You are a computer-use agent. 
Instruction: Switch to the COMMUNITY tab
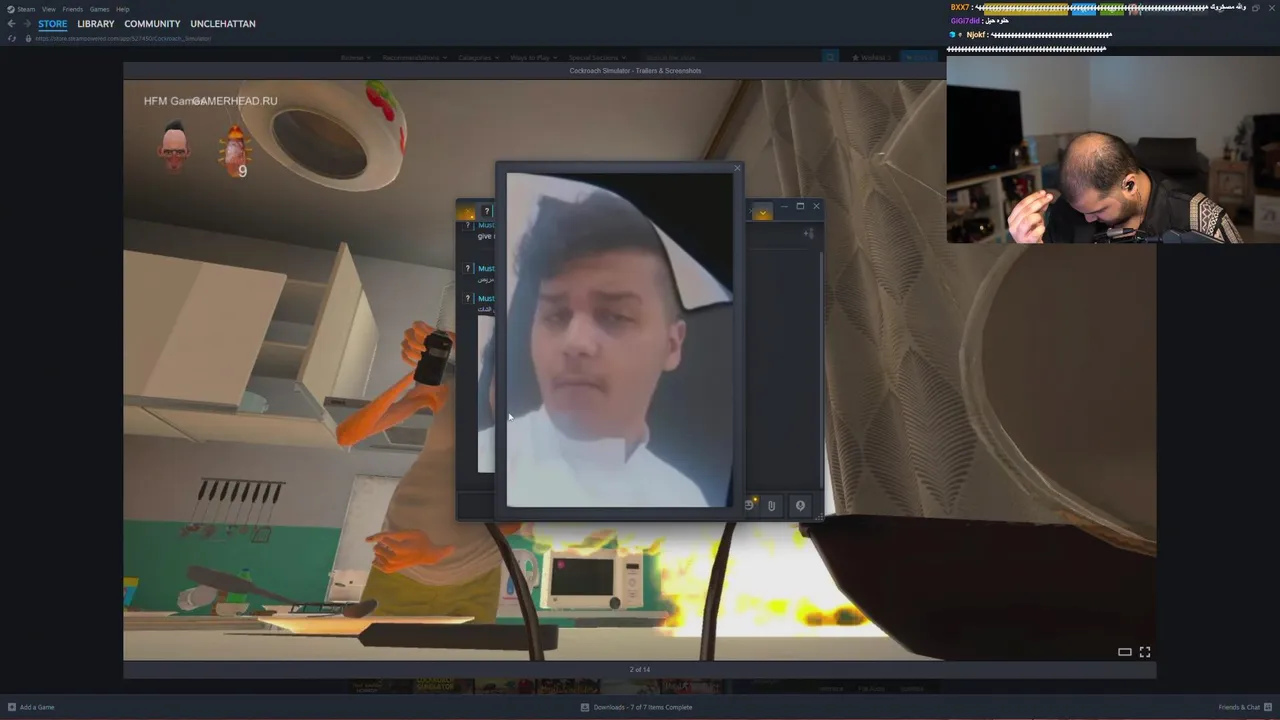click(x=152, y=24)
